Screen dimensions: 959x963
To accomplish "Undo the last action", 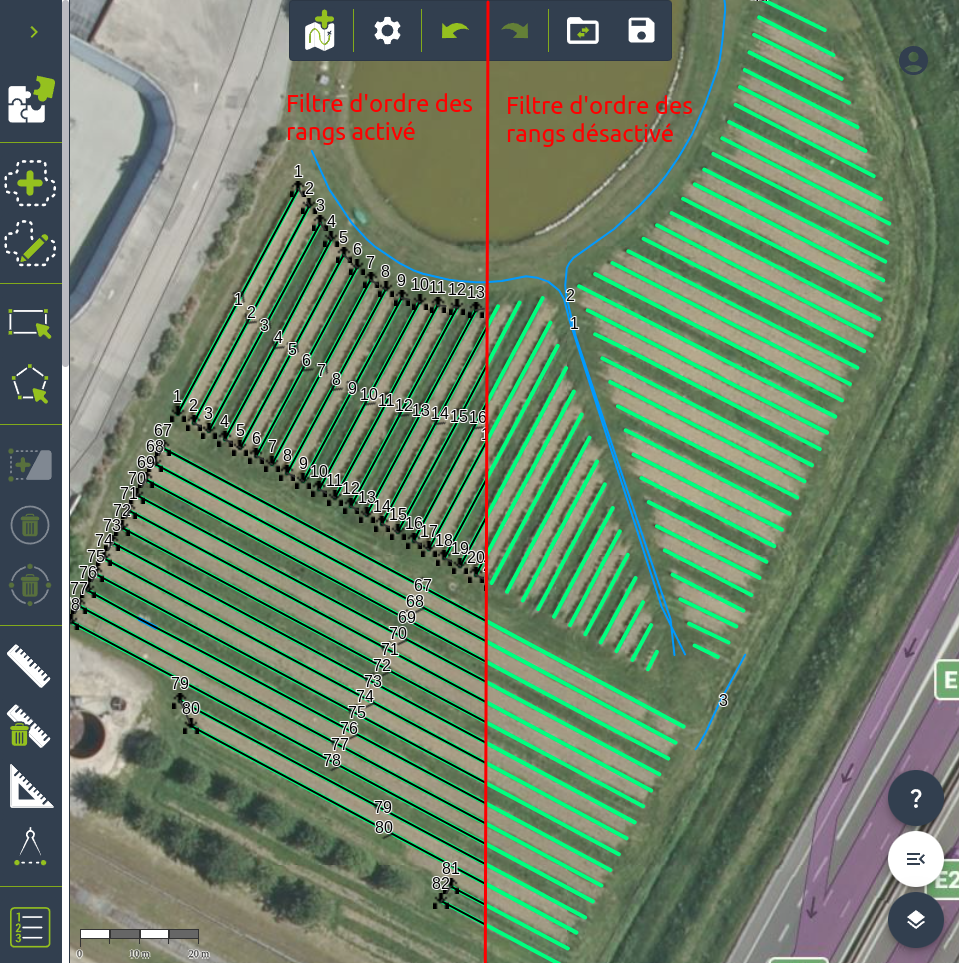I will point(454,31).
